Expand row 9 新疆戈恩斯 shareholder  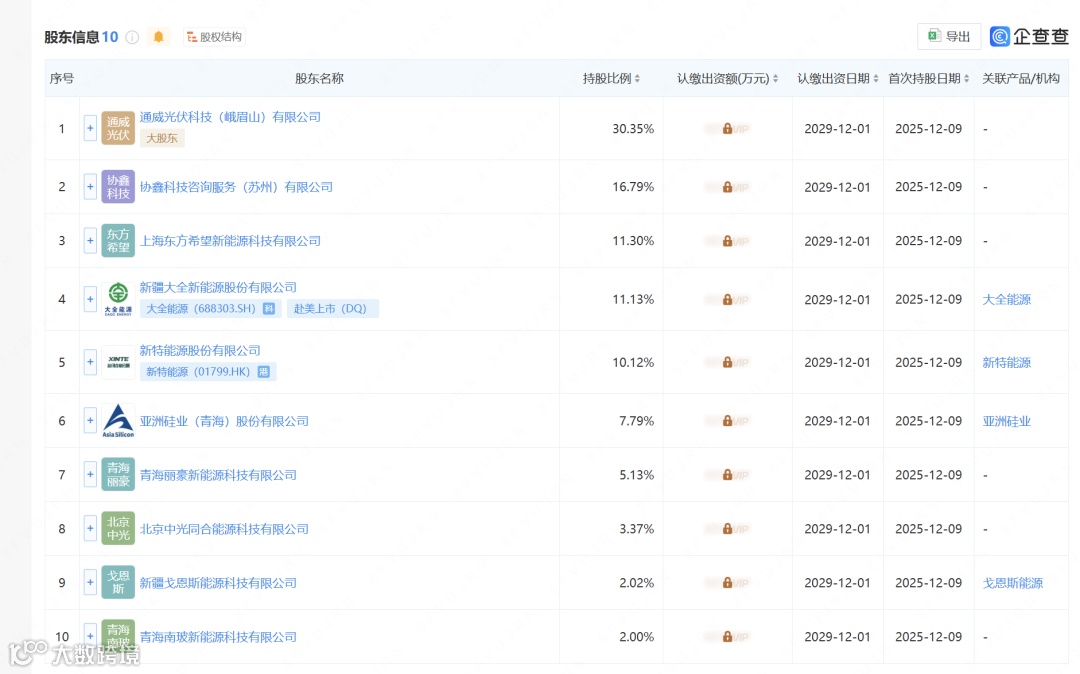[90, 582]
